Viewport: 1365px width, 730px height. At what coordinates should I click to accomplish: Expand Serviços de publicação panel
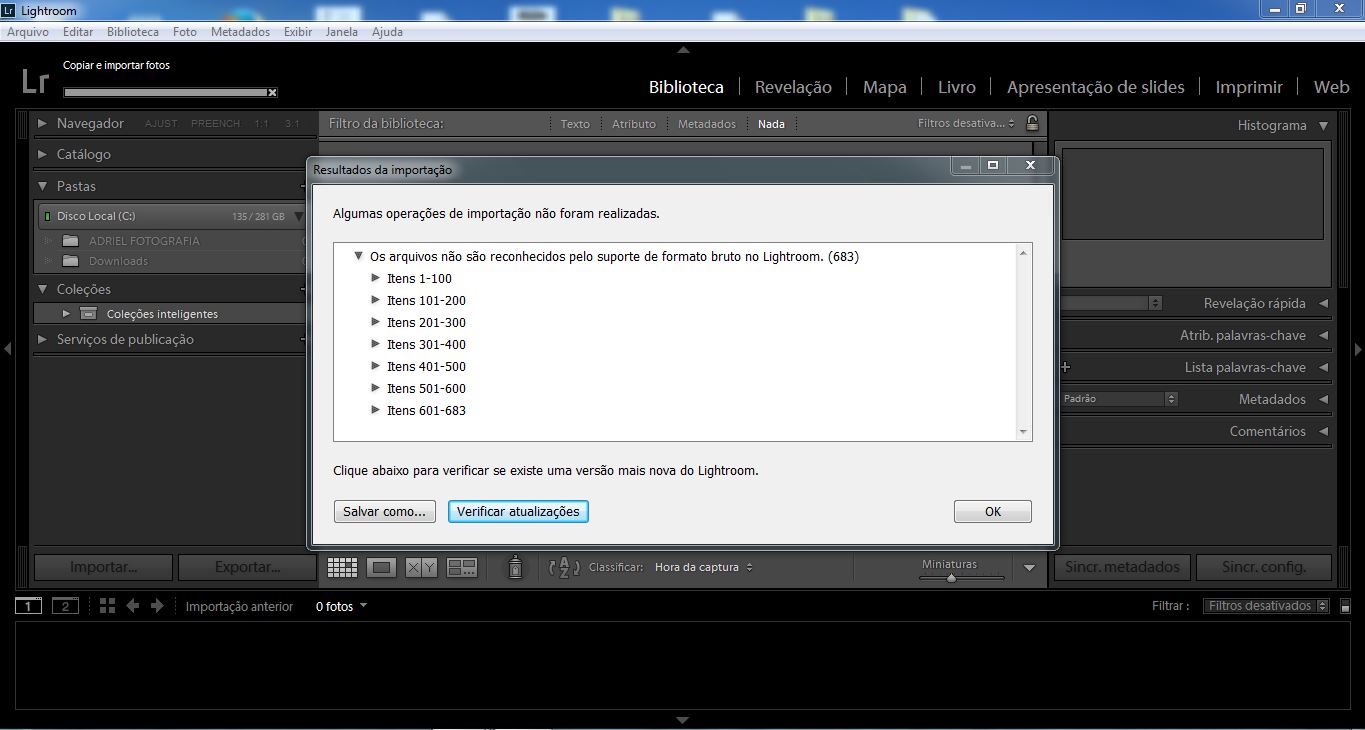point(42,339)
